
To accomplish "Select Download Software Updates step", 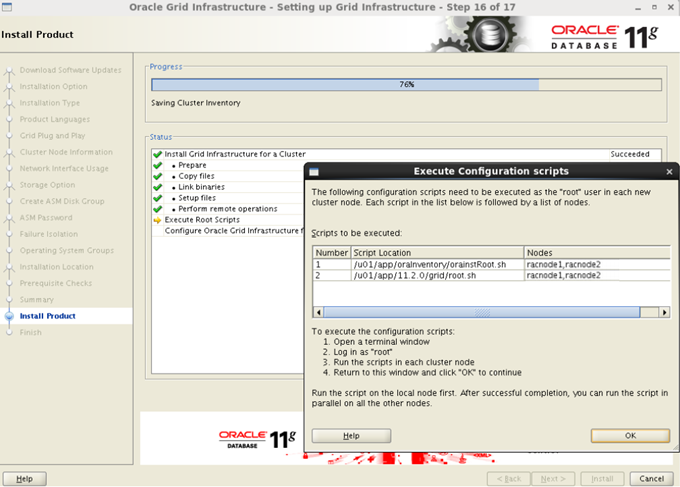I will [70, 70].
